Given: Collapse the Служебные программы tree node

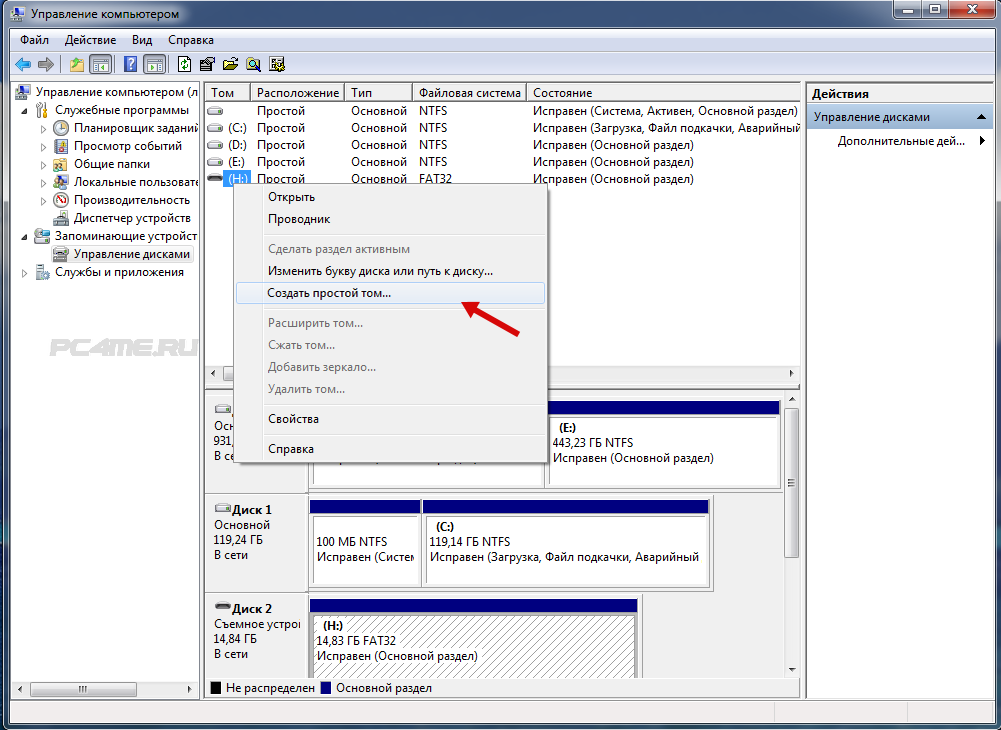Looking at the screenshot, I should coord(25,110).
